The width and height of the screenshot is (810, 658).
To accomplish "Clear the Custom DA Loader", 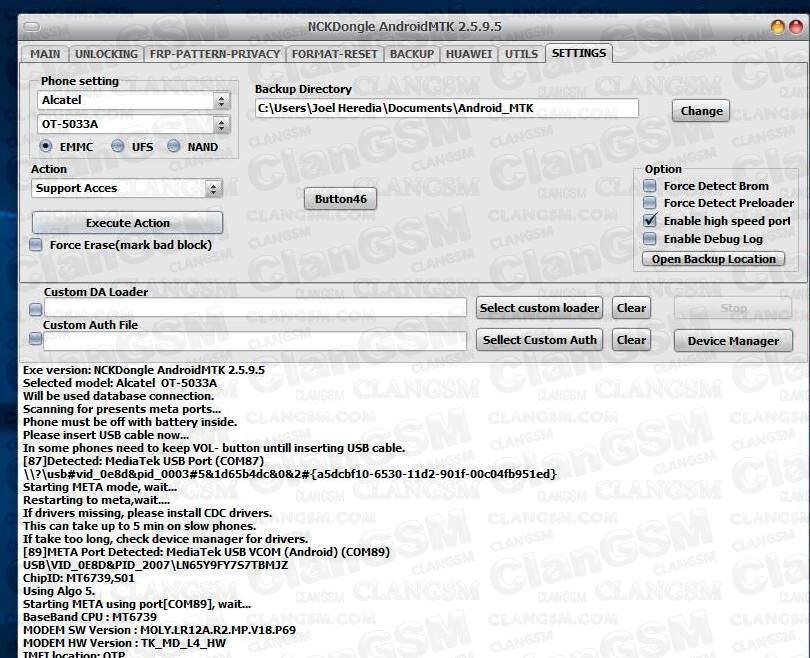I will point(631,308).
